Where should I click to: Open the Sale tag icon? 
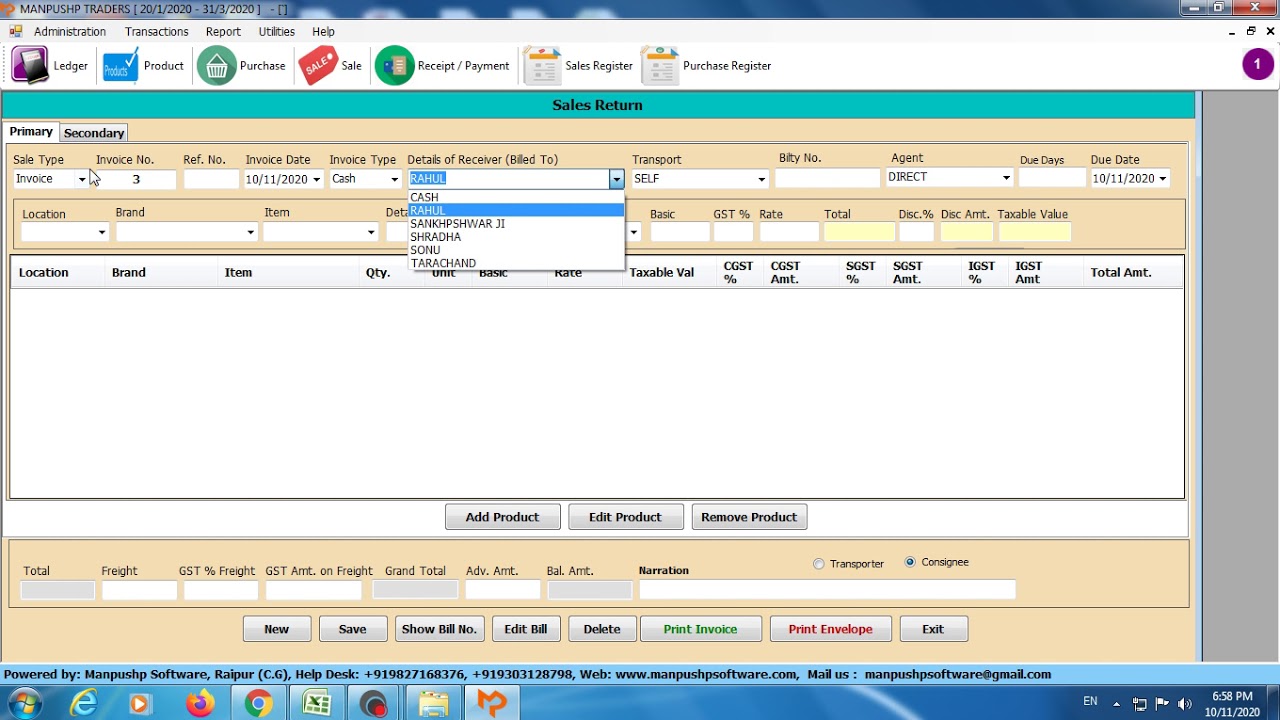tap(318, 66)
